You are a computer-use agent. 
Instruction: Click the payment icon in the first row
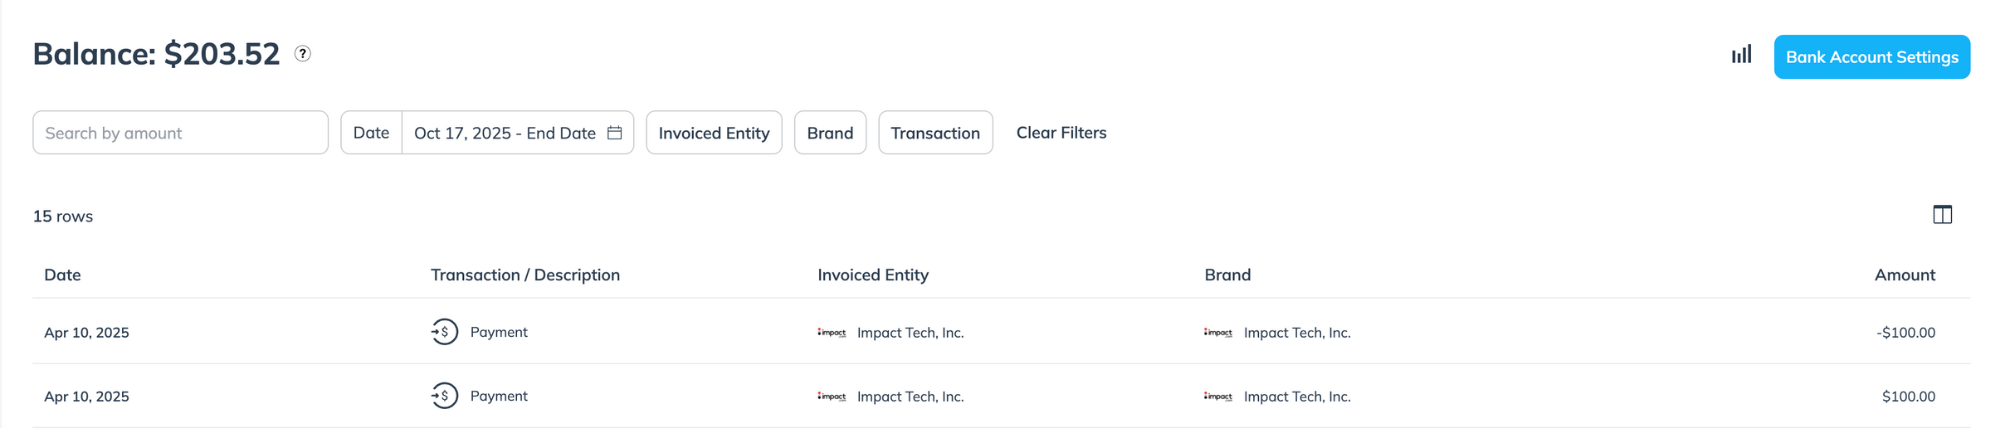(445, 332)
